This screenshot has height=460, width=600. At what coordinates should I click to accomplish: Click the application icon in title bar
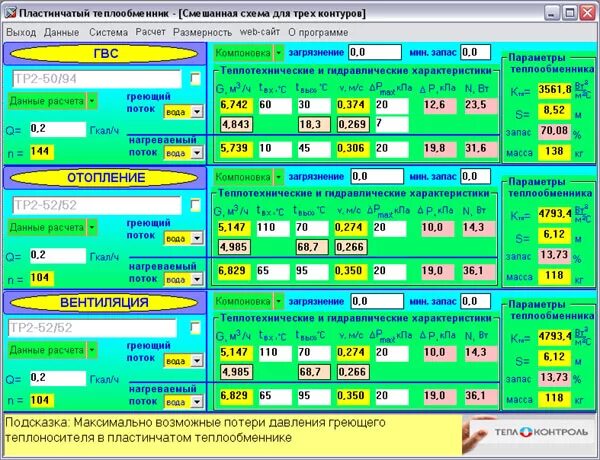point(10,13)
